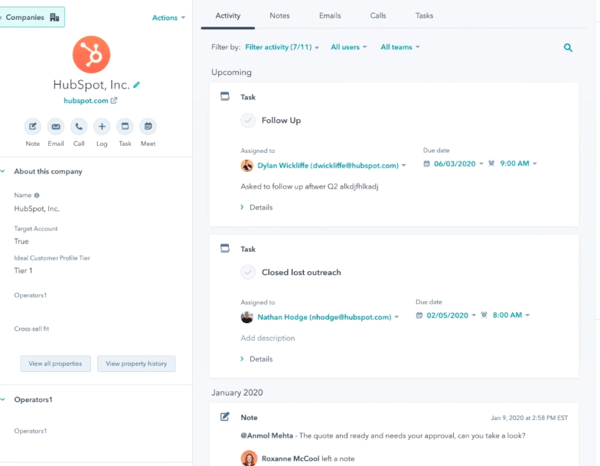Switch to the Activity tab
The height and width of the screenshot is (466, 600).
pyautogui.click(x=228, y=16)
